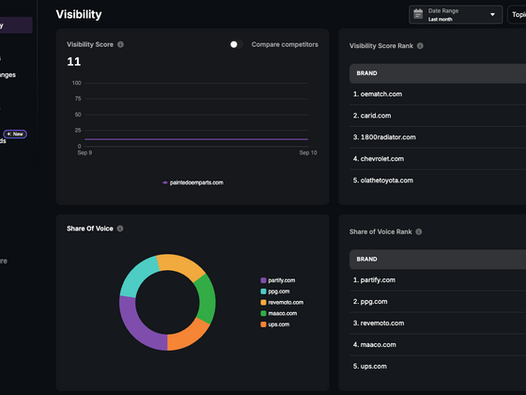Image resolution: width=526 pixels, height=395 pixels.
Task: Click the orange ups.com legend swatch
Action: tap(263, 325)
